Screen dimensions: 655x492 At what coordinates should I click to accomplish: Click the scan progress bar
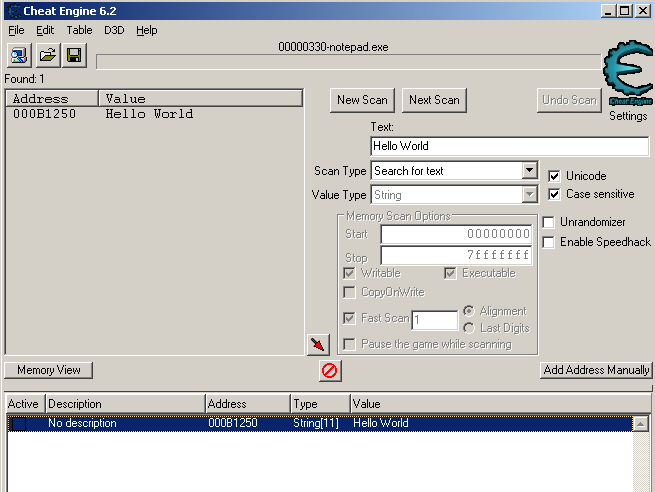point(350,62)
